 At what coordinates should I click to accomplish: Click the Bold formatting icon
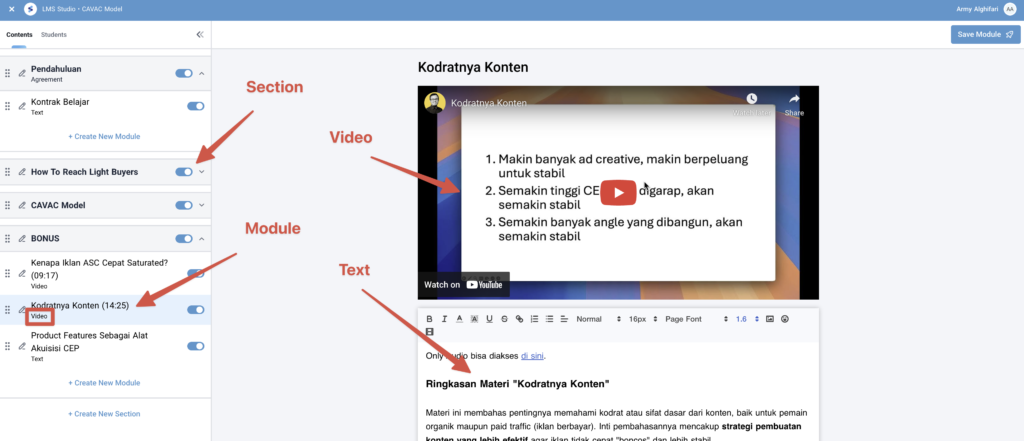(429, 319)
